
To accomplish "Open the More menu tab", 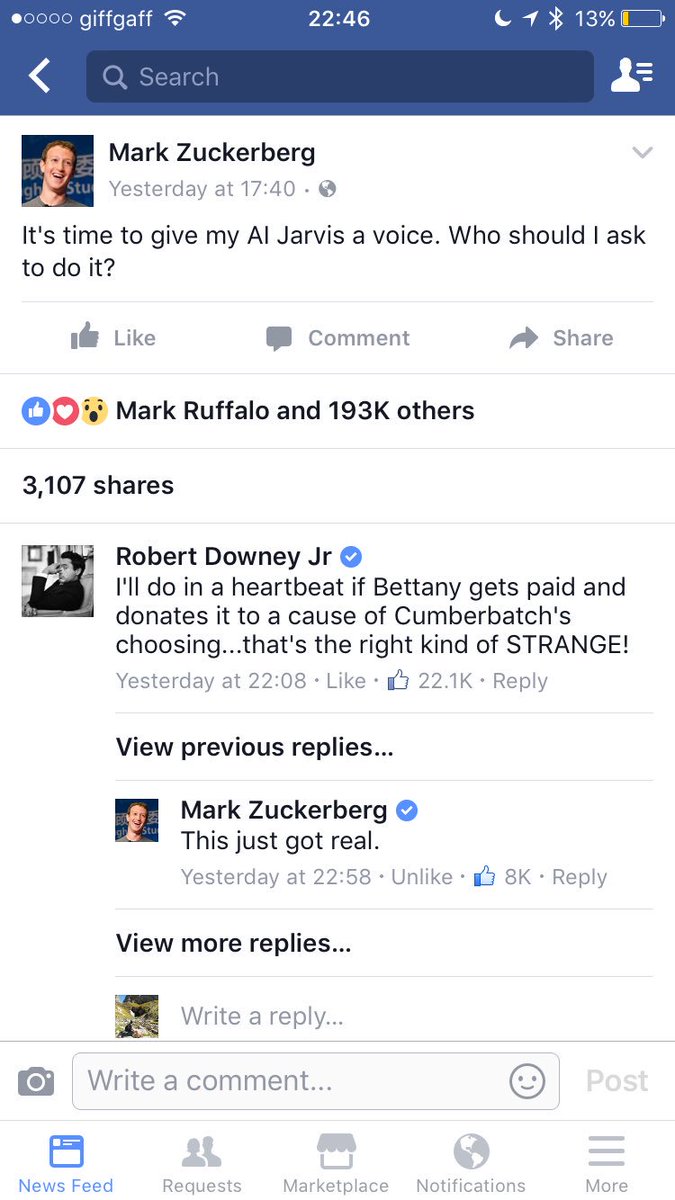I will pos(606,1164).
